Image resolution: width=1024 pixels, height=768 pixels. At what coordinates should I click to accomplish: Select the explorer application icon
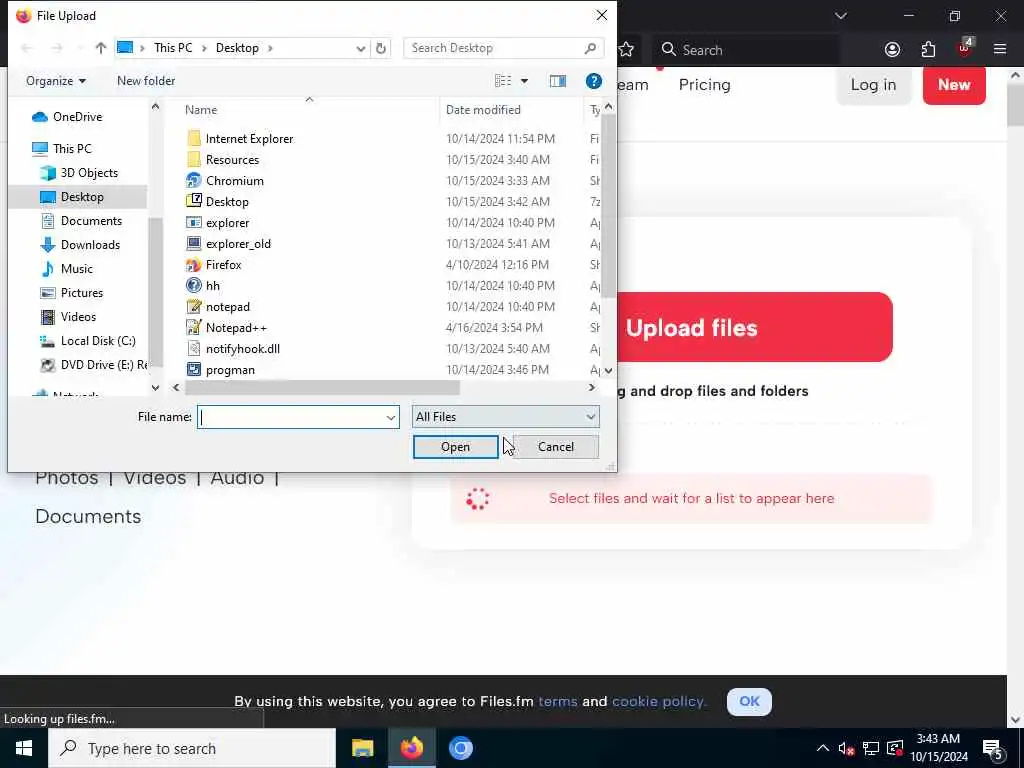[193, 223]
